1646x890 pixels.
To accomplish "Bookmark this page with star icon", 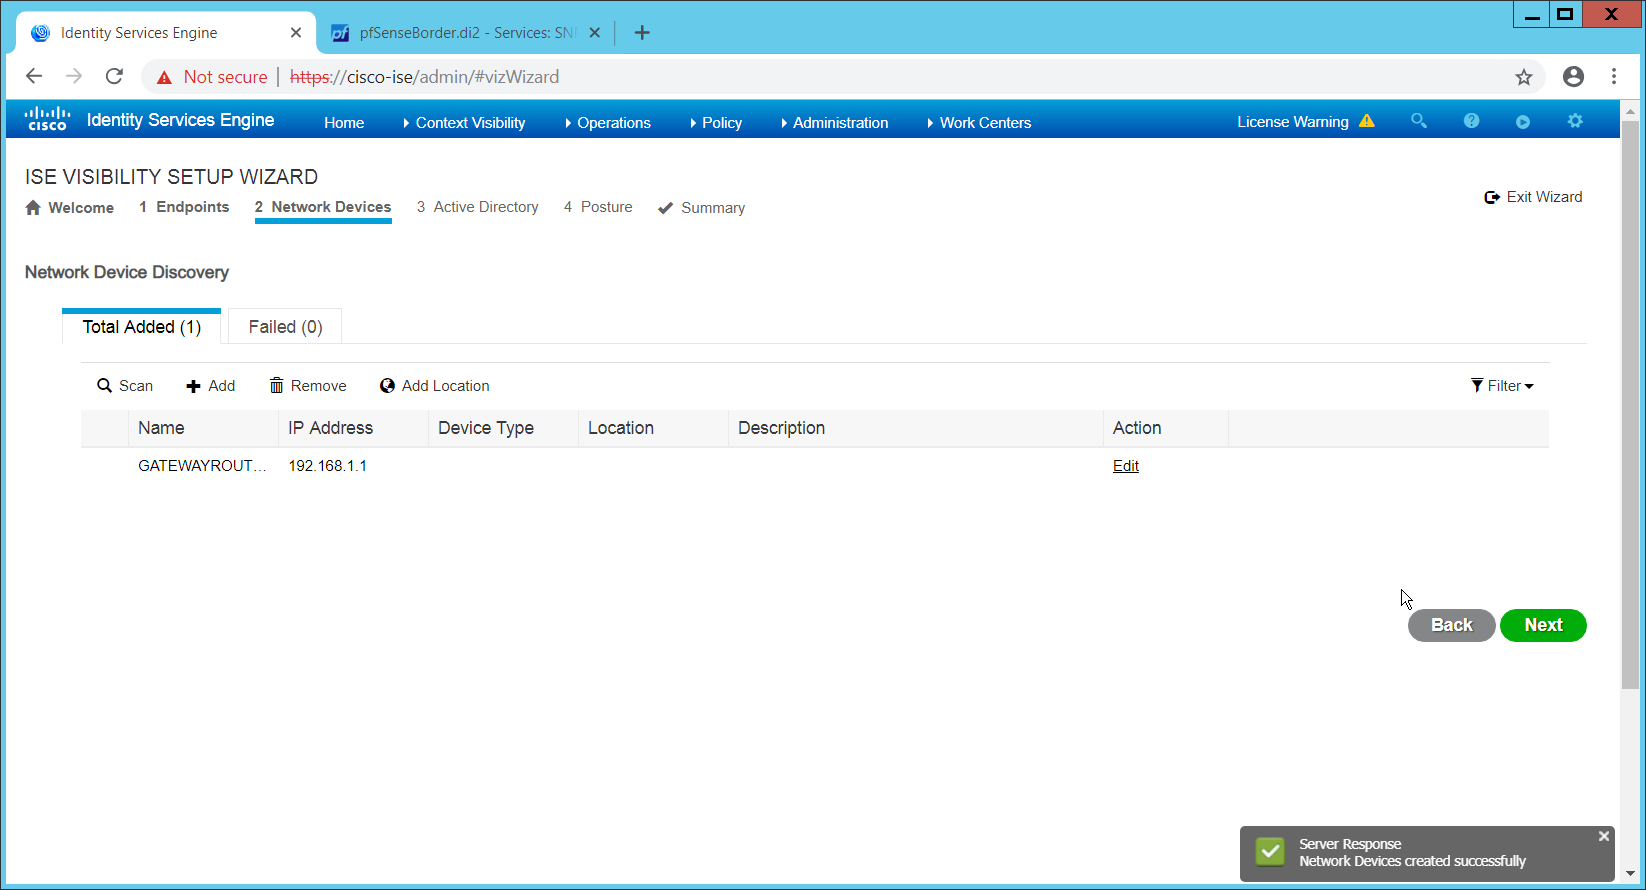I will [1523, 77].
